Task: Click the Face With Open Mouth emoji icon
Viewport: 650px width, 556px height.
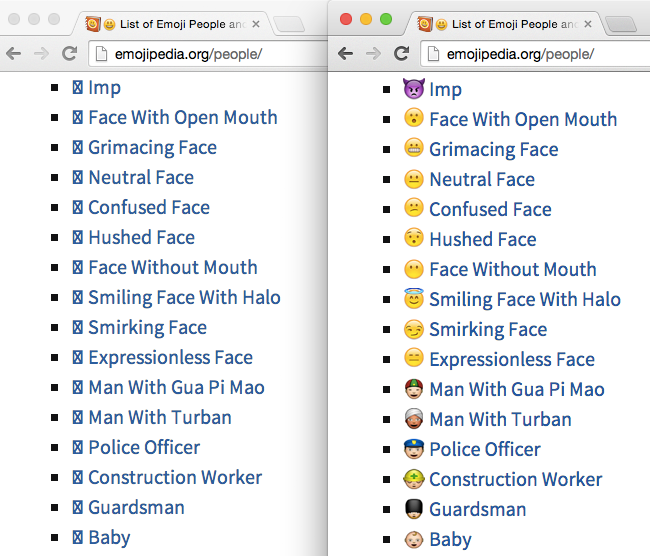Action: pos(414,118)
